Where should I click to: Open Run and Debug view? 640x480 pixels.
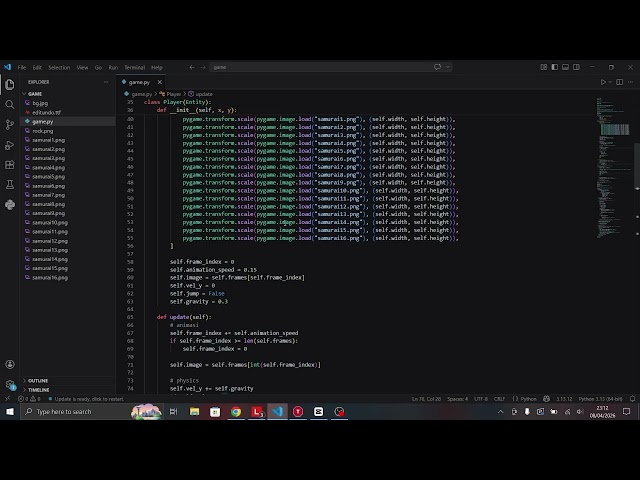(10, 145)
